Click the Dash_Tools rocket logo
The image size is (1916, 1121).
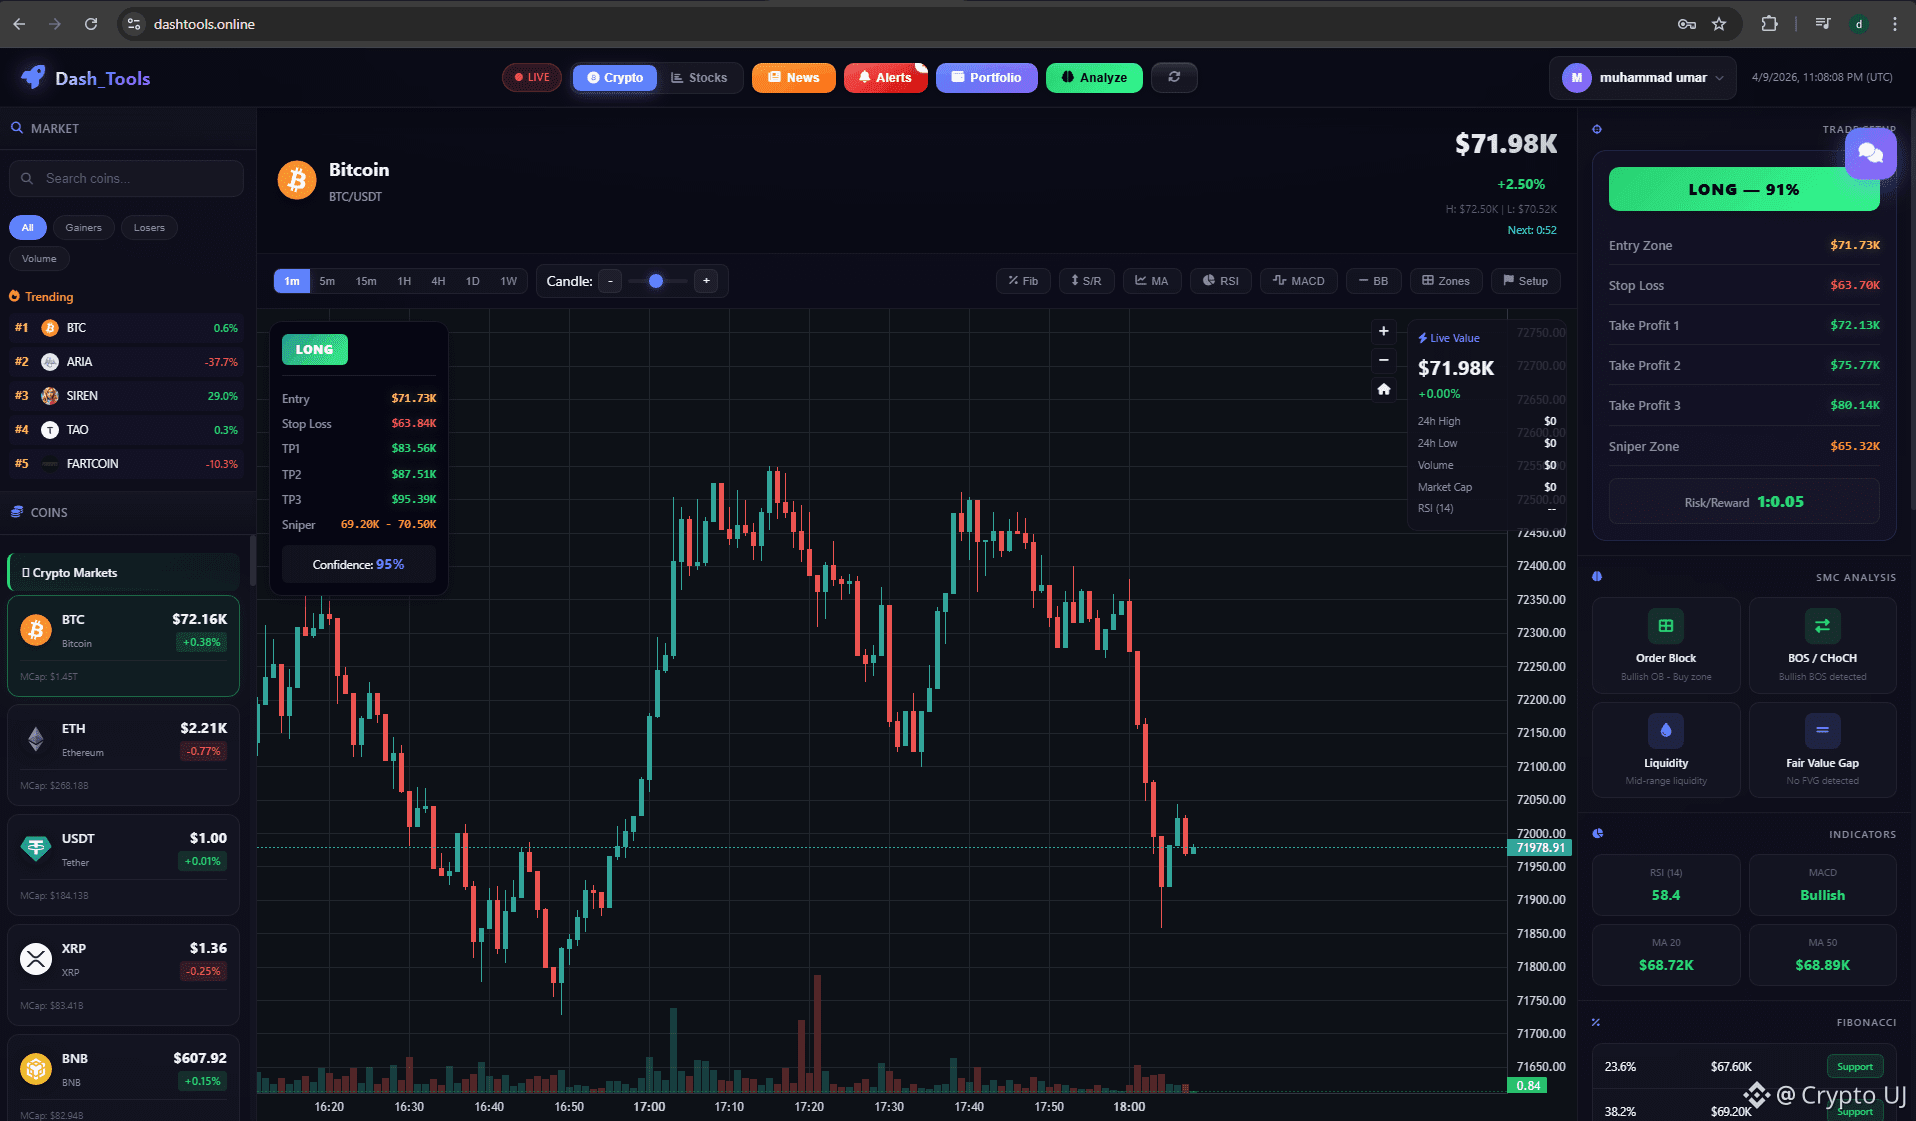33,78
